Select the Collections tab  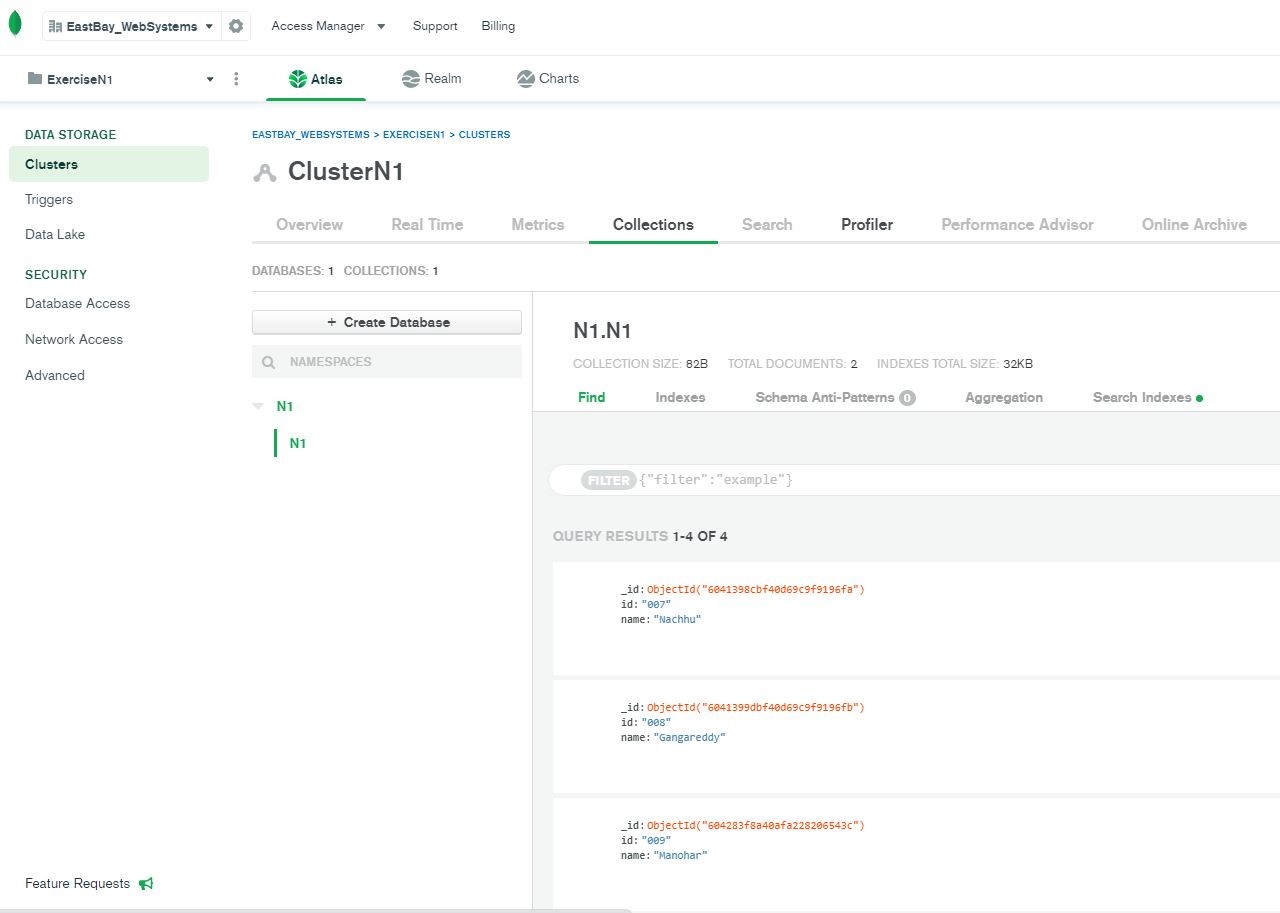(653, 225)
